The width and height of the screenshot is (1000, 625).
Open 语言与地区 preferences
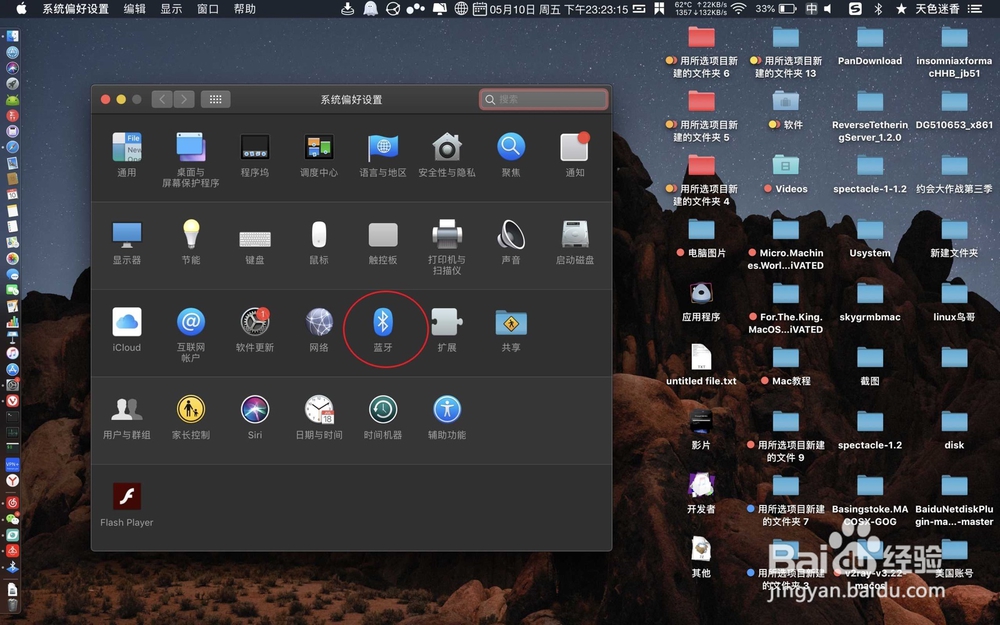pos(383,147)
